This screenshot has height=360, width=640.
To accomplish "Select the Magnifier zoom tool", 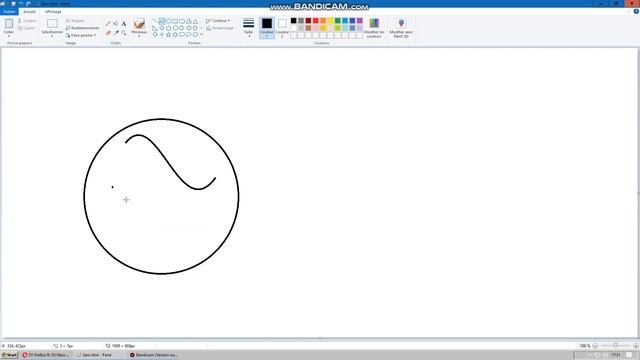I will click(124, 33).
